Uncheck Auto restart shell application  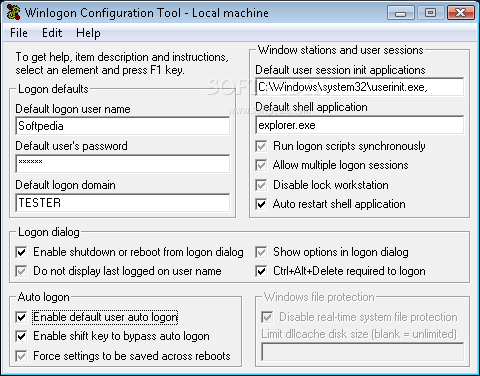[x=261, y=204]
